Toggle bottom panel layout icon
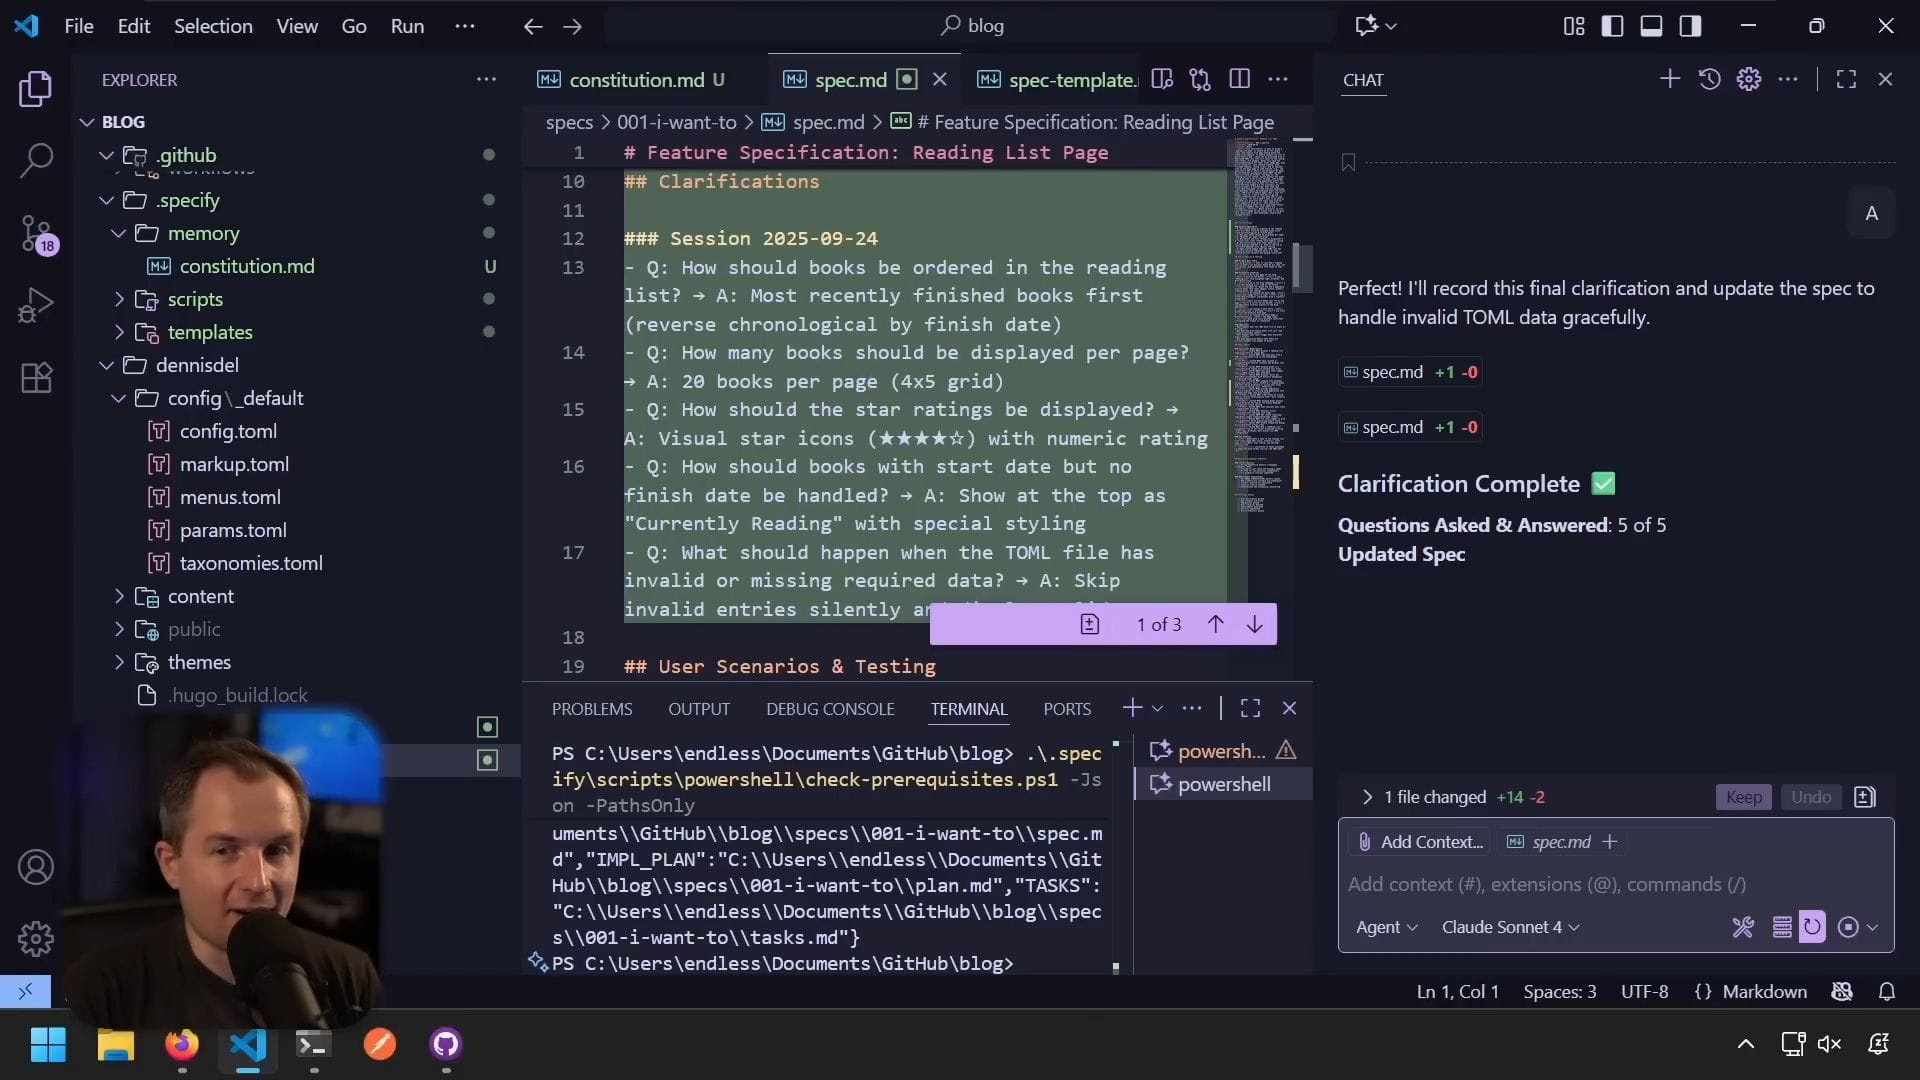Screen dimensions: 1920x1080 (x=1651, y=26)
